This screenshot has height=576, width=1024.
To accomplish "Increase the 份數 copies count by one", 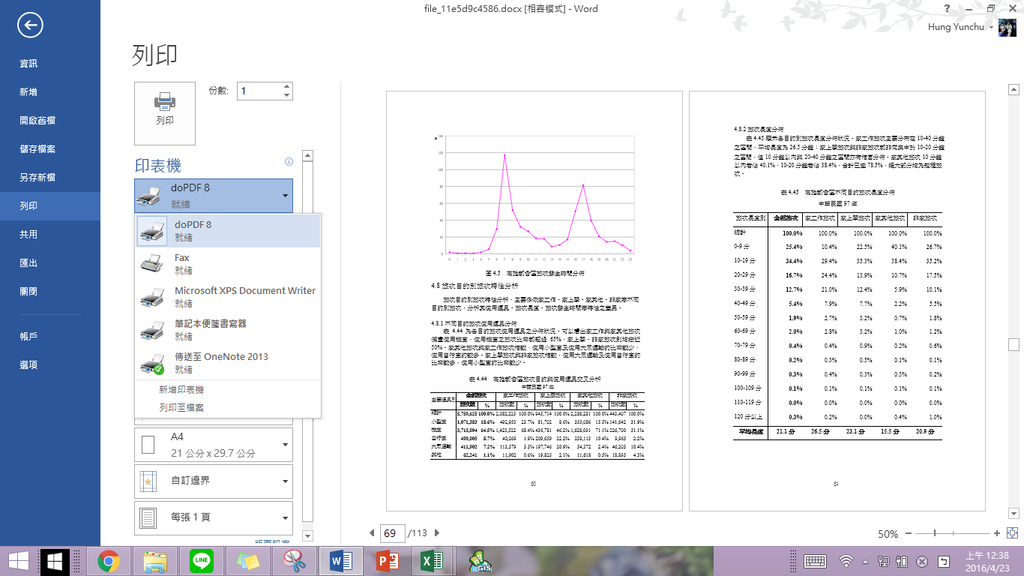I will pyautogui.click(x=287, y=86).
